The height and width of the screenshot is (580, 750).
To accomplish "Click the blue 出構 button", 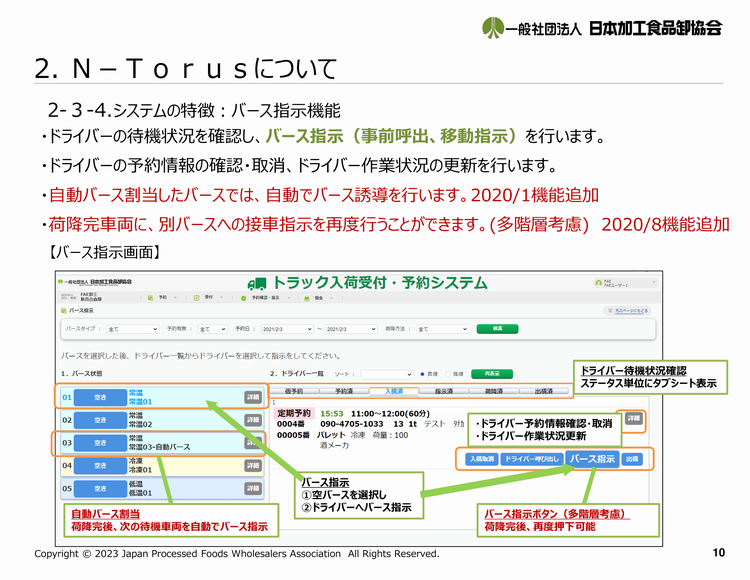I will (632, 460).
